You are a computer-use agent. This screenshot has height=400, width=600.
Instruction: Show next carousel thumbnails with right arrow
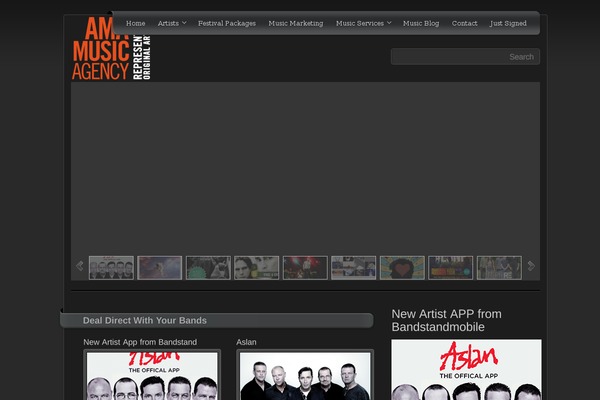click(x=531, y=266)
